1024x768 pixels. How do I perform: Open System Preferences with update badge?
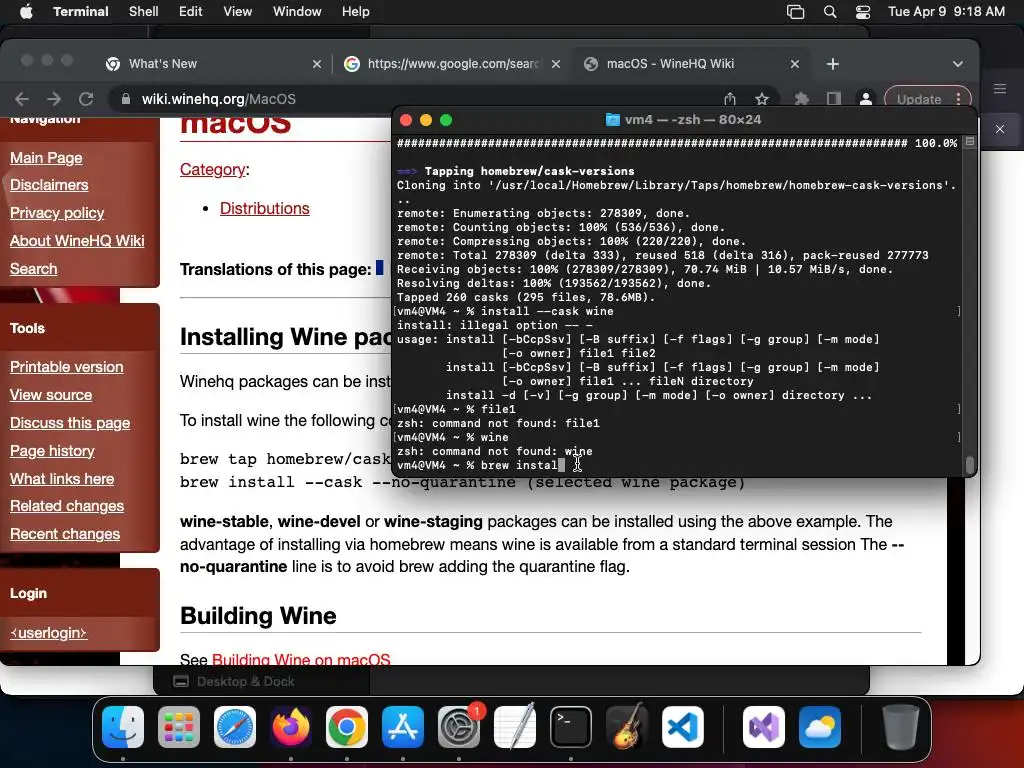[x=458, y=727]
